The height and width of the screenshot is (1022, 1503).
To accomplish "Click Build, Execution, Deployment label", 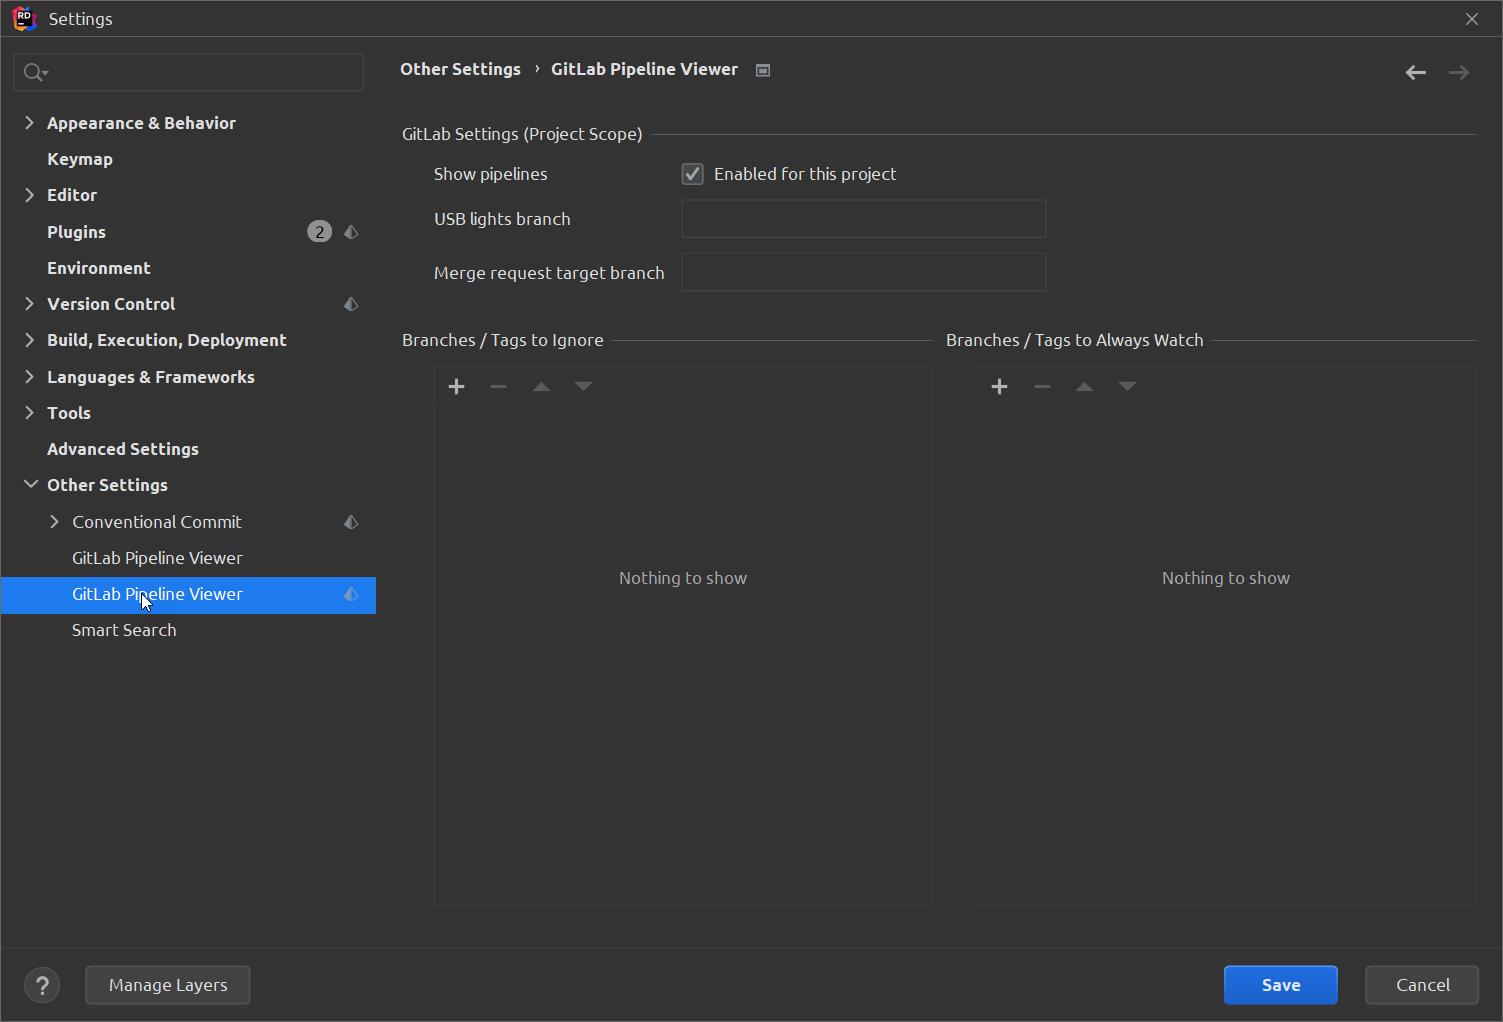I will [x=167, y=340].
